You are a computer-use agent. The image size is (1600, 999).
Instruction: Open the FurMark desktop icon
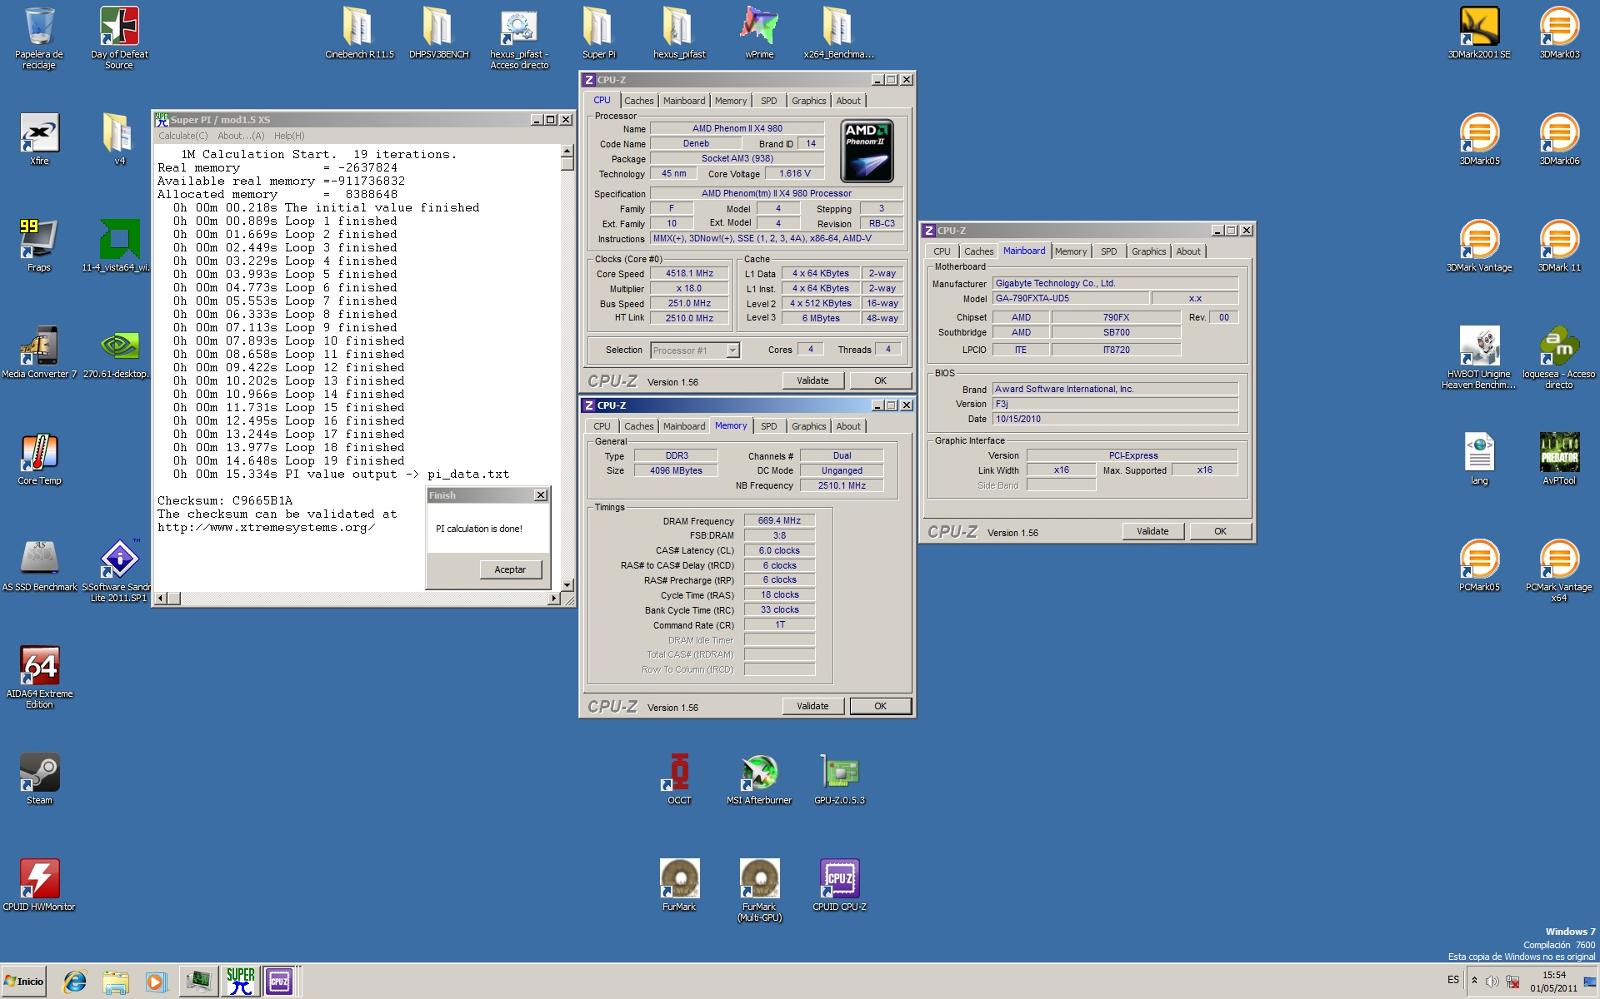click(679, 886)
